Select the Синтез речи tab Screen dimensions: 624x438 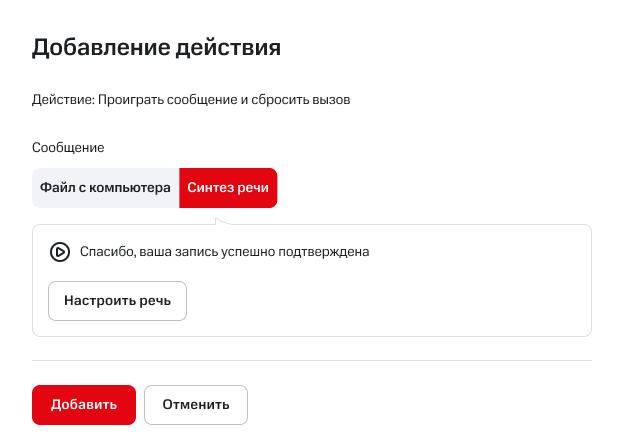[x=228, y=188]
